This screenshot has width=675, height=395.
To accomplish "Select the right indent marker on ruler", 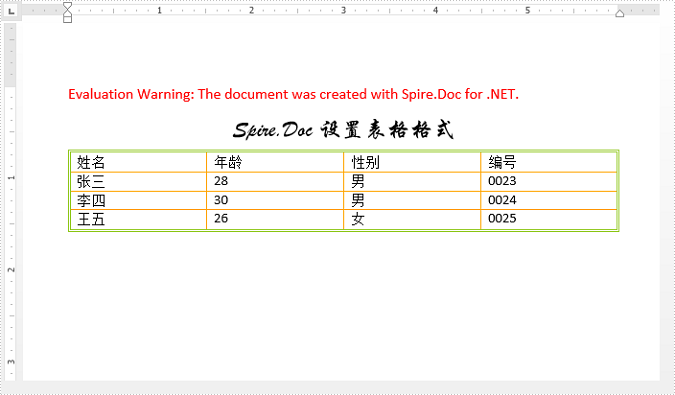I will [619, 13].
